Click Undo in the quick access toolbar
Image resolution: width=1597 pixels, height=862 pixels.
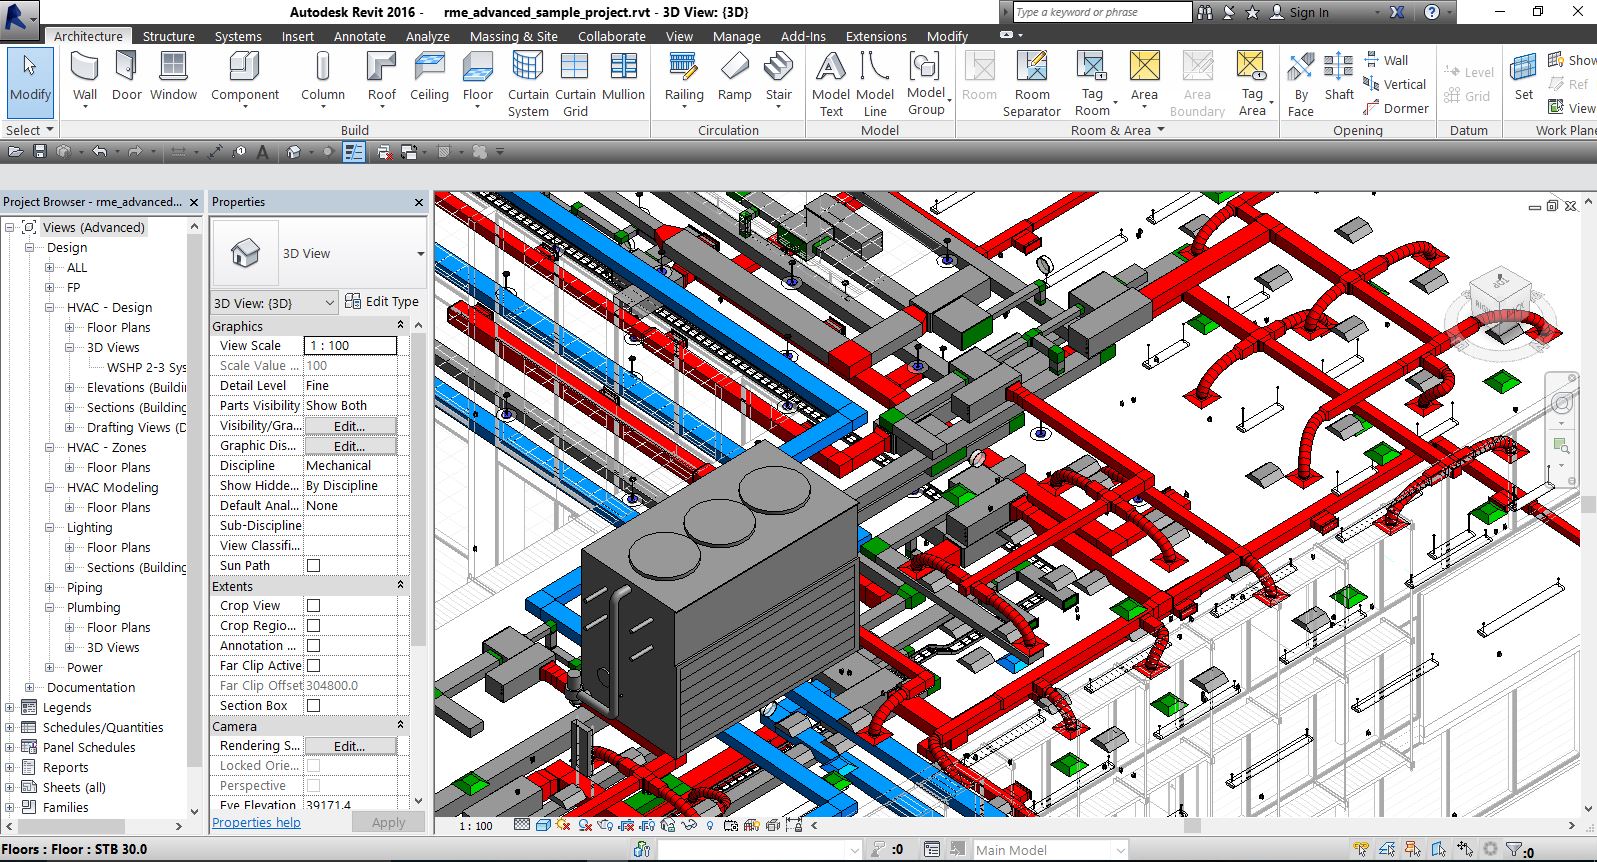pyautogui.click(x=99, y=151)
